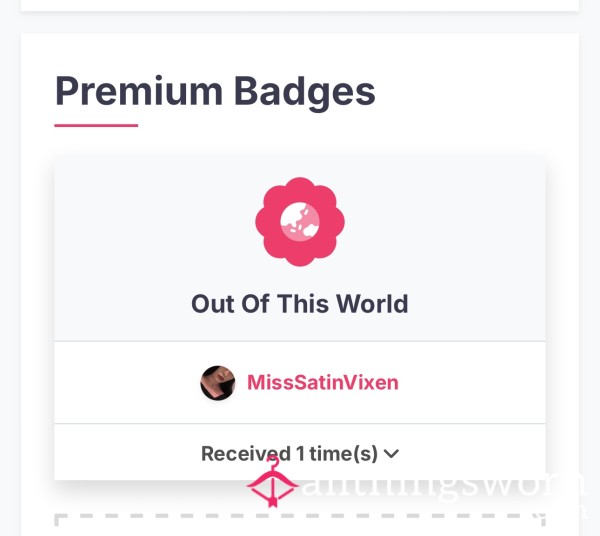The height and width of the screenshot is (536, 600).
Task: Visit the MissSatinVixen profile link
Action: point(323,383)
